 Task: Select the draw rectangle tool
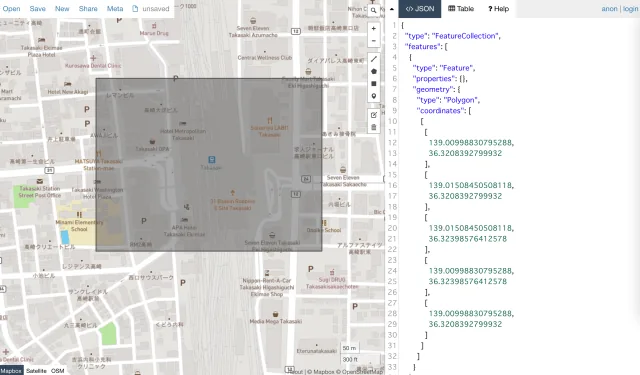click(x=373, y=84)
